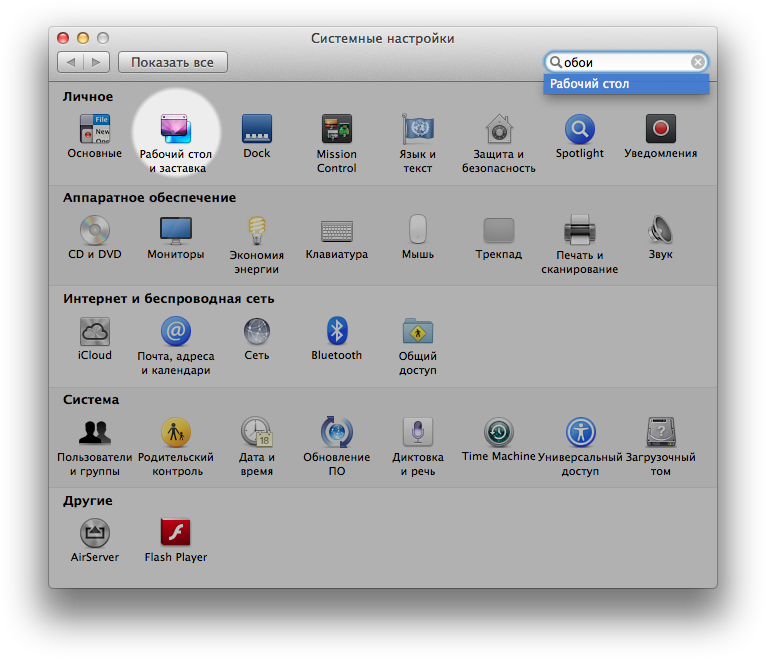Click the search magnifier icon
Image resolution: width=766 pixels, height=659 pixels.
click(555, 63)
